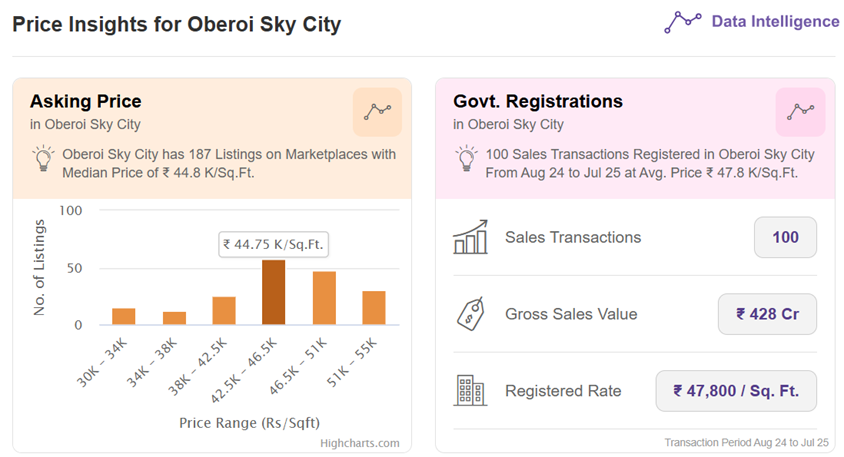Click the 100 sales transactions value badge
Screen dimensions: 844x457
click(785, 238)
